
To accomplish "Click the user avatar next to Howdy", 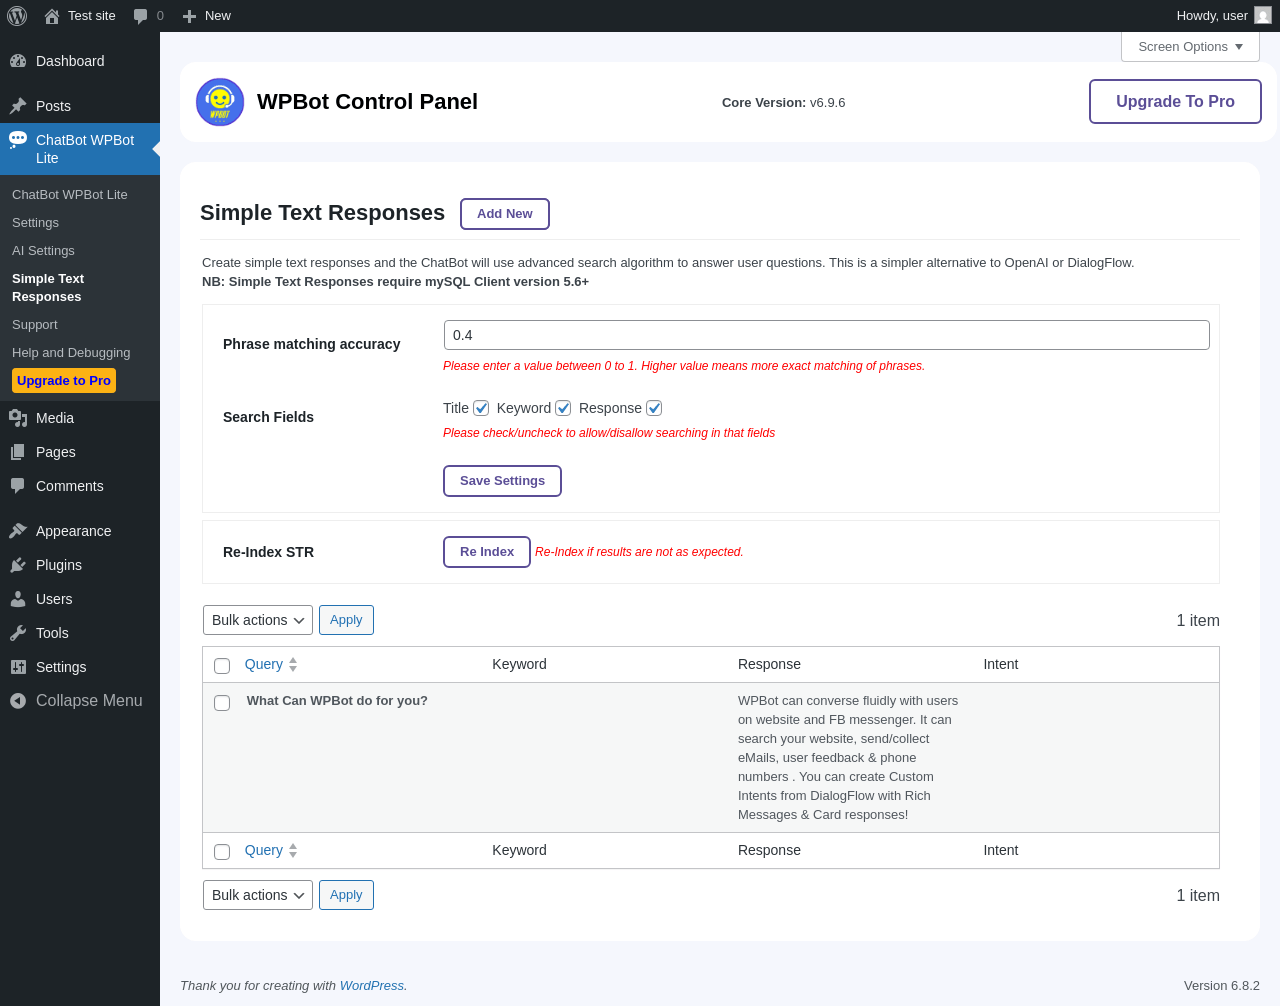I will [x=1263, y=16].
